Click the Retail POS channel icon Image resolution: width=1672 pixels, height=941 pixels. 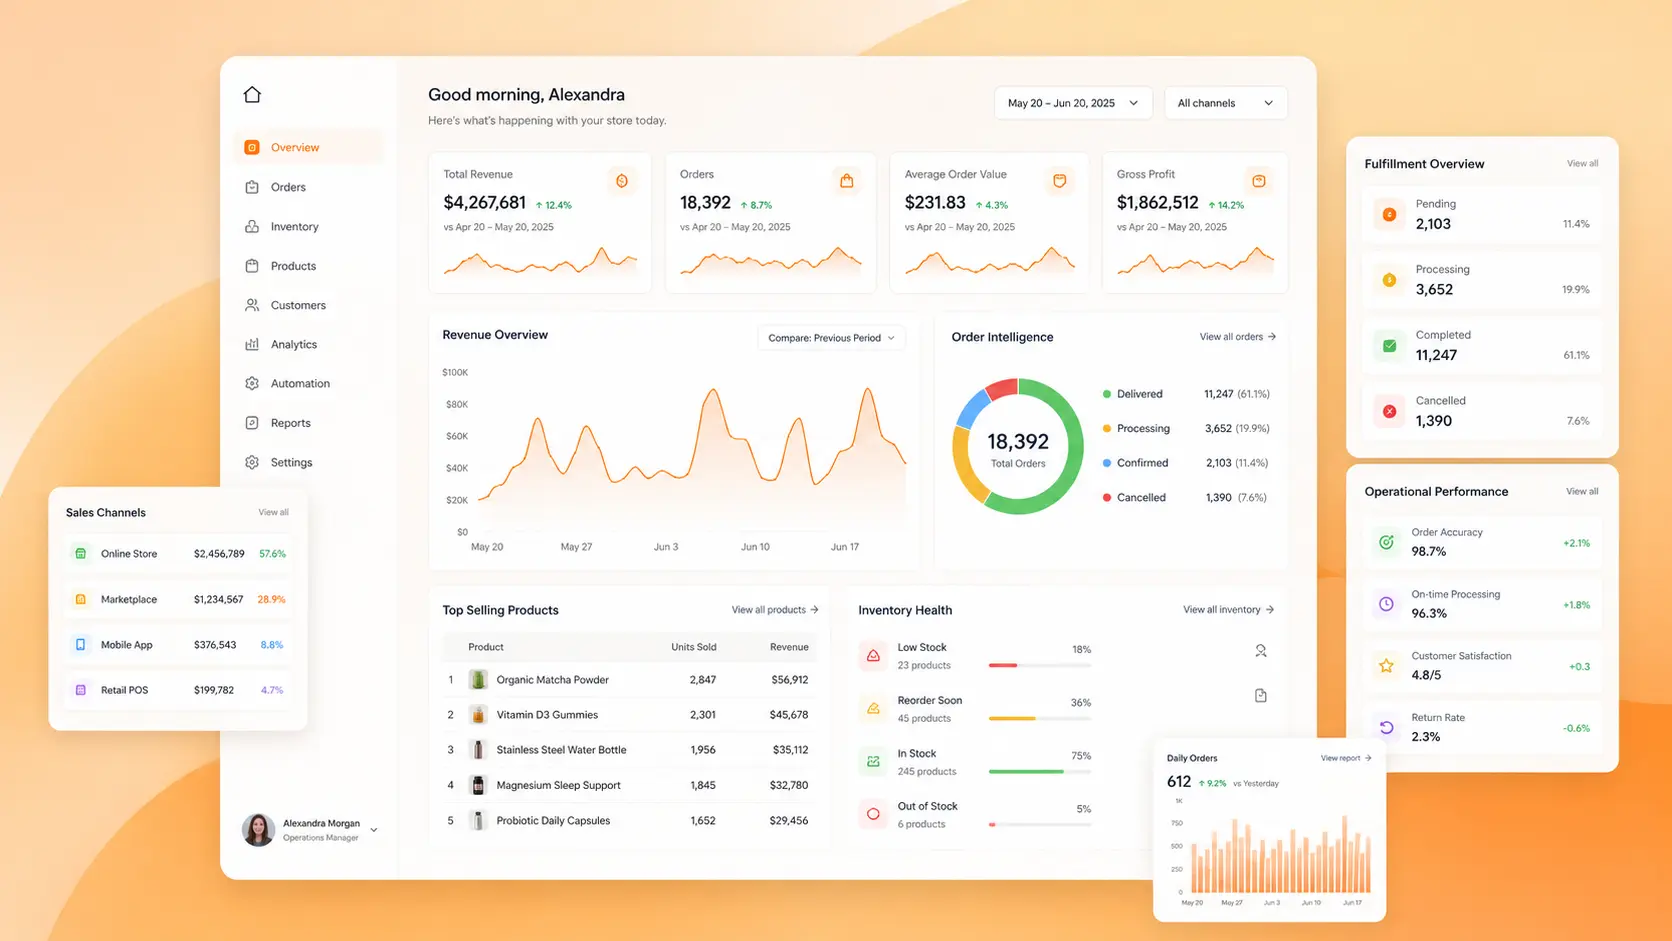pos(81,690)
